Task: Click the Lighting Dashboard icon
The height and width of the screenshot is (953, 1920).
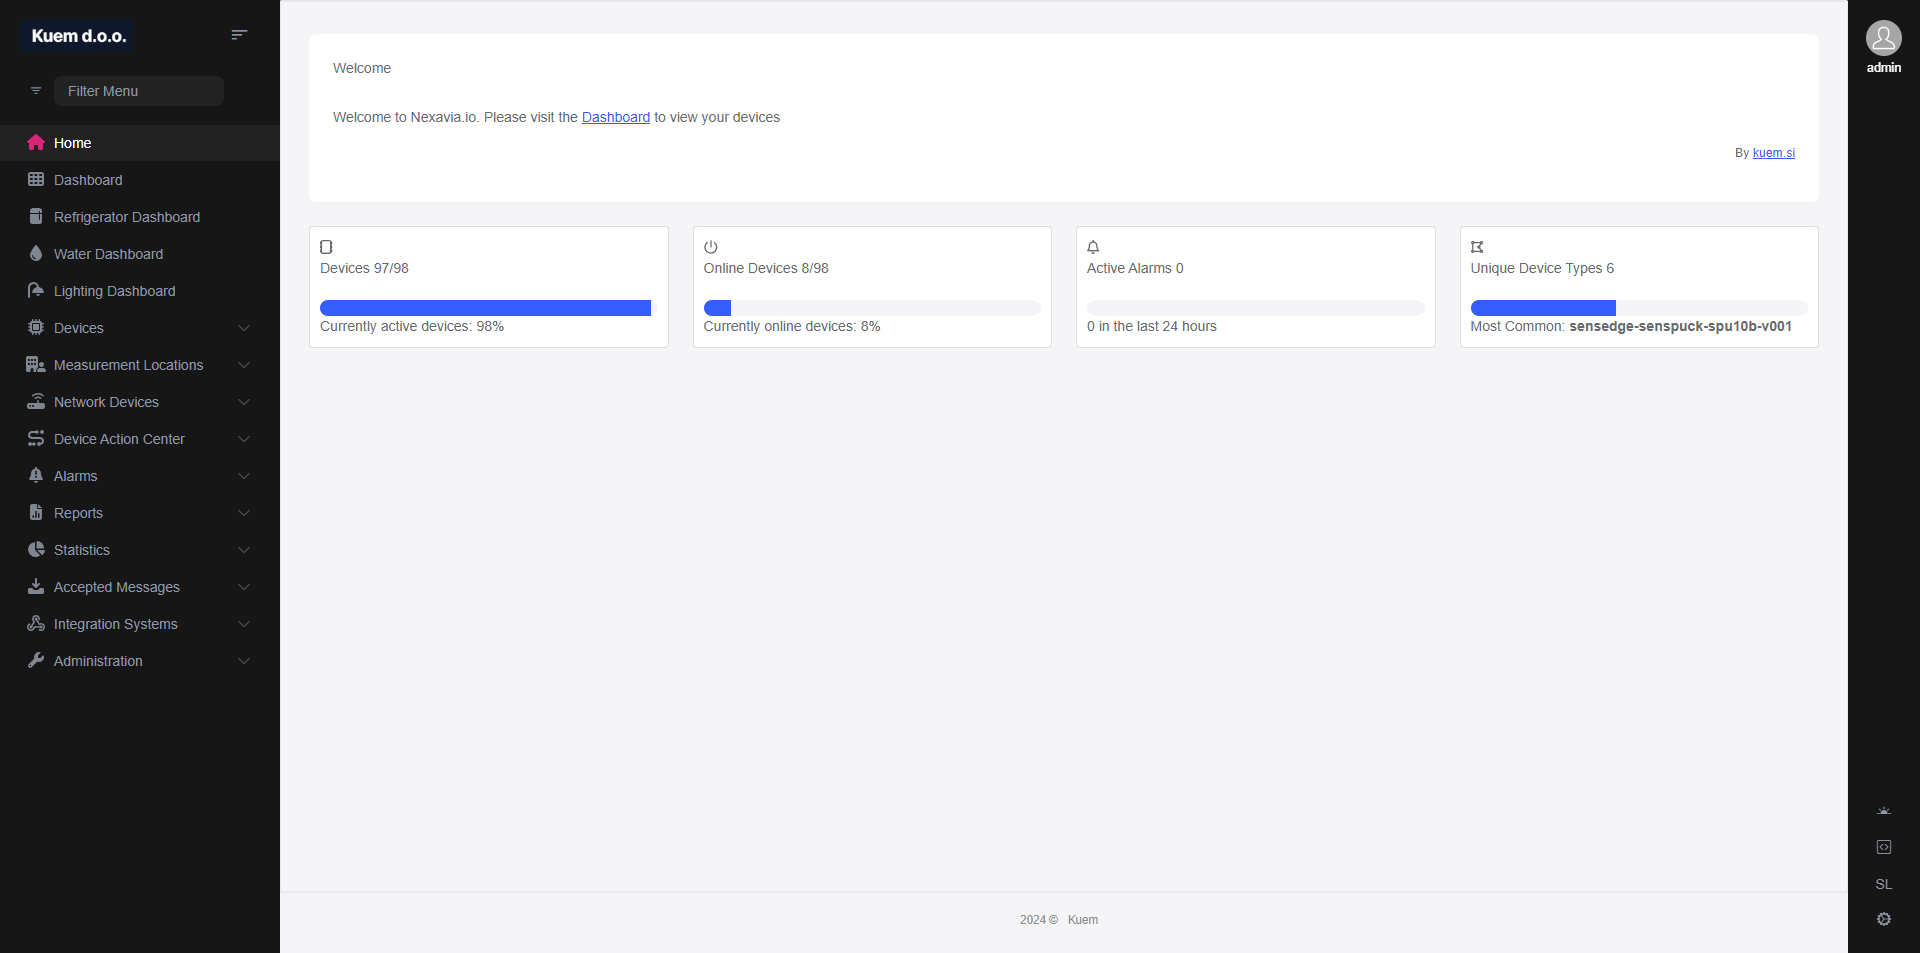Action: click(35, 290)
